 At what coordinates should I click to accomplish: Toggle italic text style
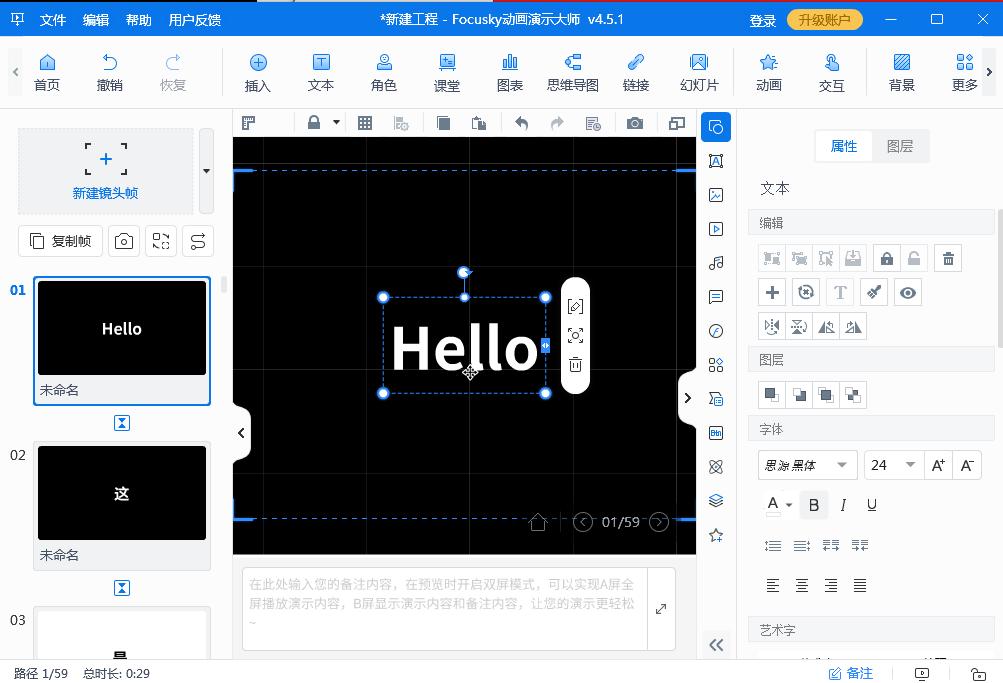(843, 505)
